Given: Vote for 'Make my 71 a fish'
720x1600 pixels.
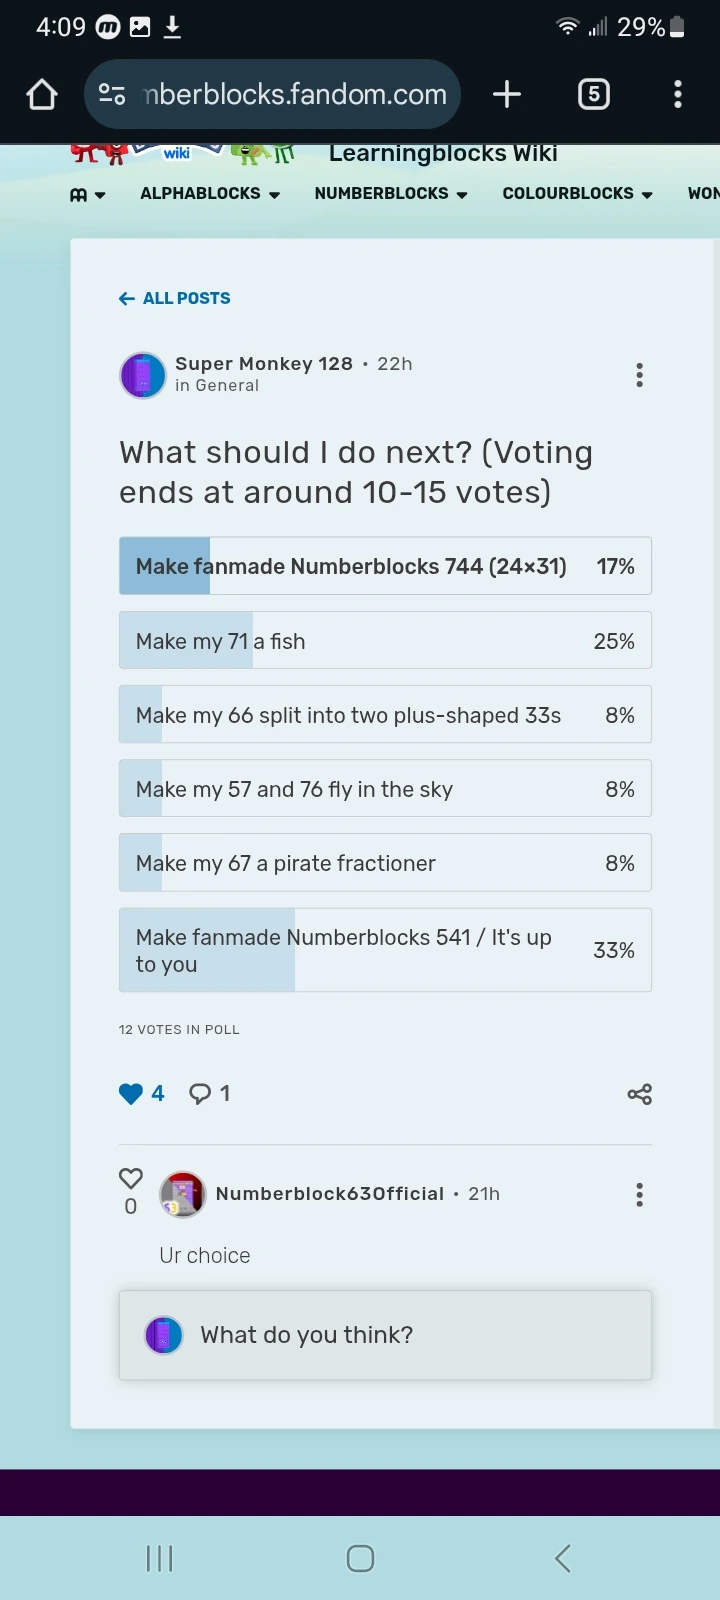Looking at the screenshot, I should (x=385, y=640).
